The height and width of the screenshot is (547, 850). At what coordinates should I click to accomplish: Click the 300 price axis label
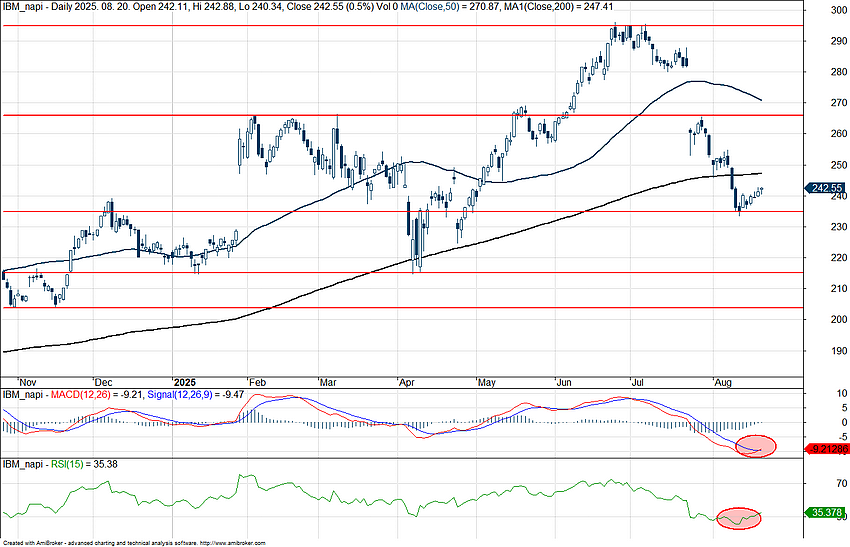pyautogui.click(x=839, y=10)
